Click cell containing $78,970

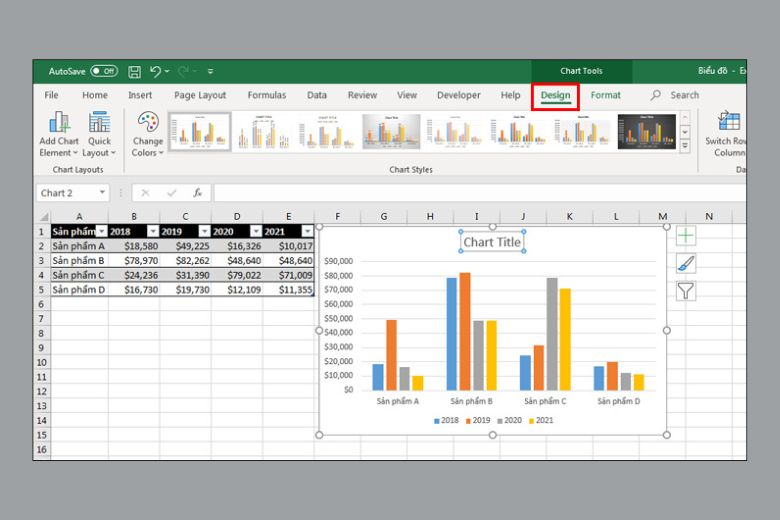click(x=134, y=261)
